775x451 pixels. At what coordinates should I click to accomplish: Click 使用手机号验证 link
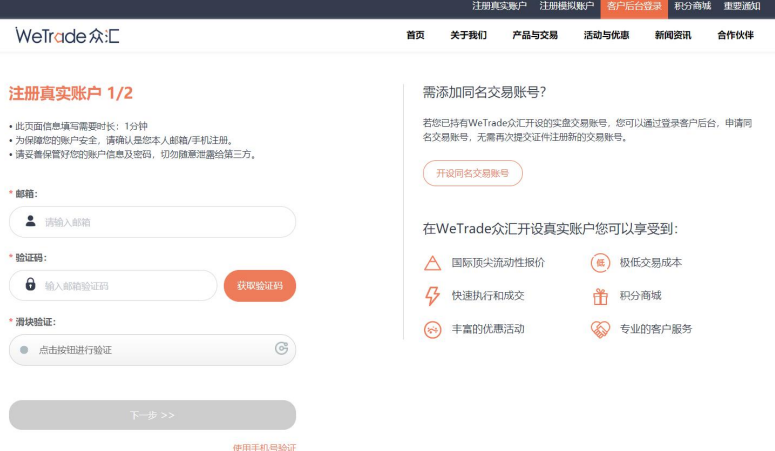264,447
